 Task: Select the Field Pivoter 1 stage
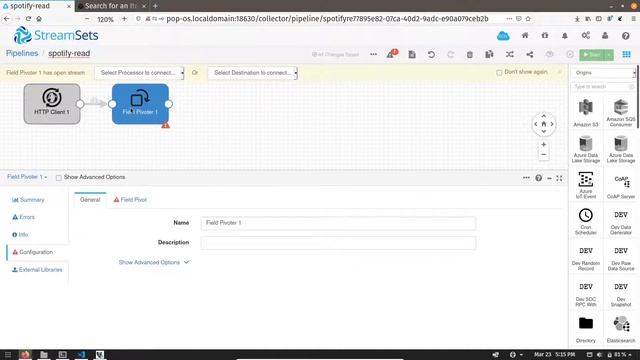click(x=140, y=104)
